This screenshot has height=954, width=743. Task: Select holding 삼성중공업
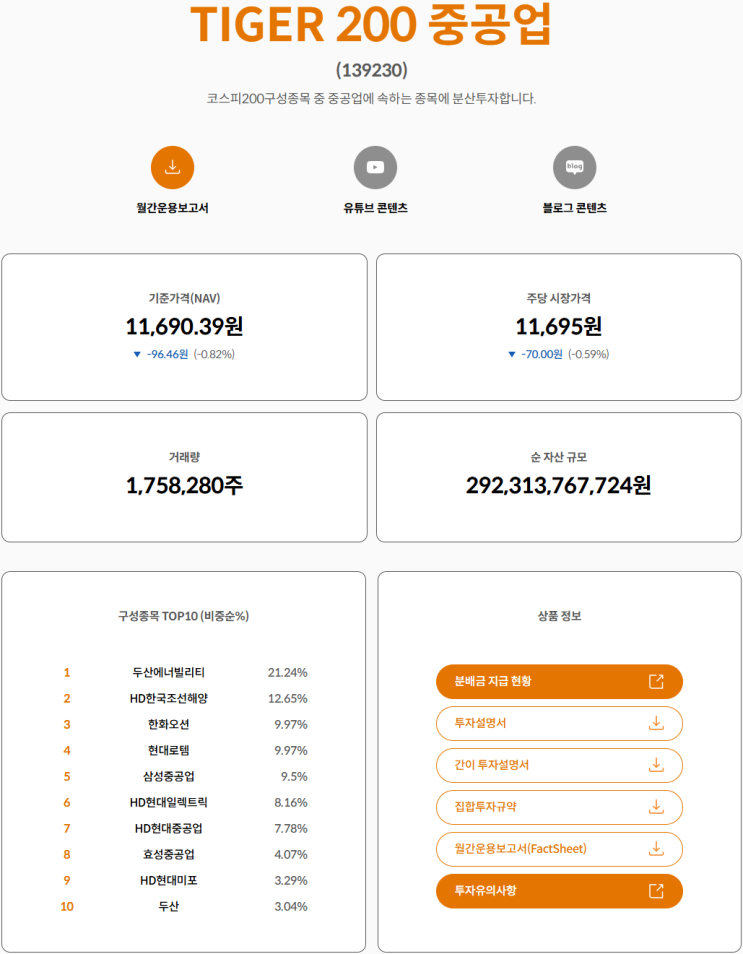(169, 777)
